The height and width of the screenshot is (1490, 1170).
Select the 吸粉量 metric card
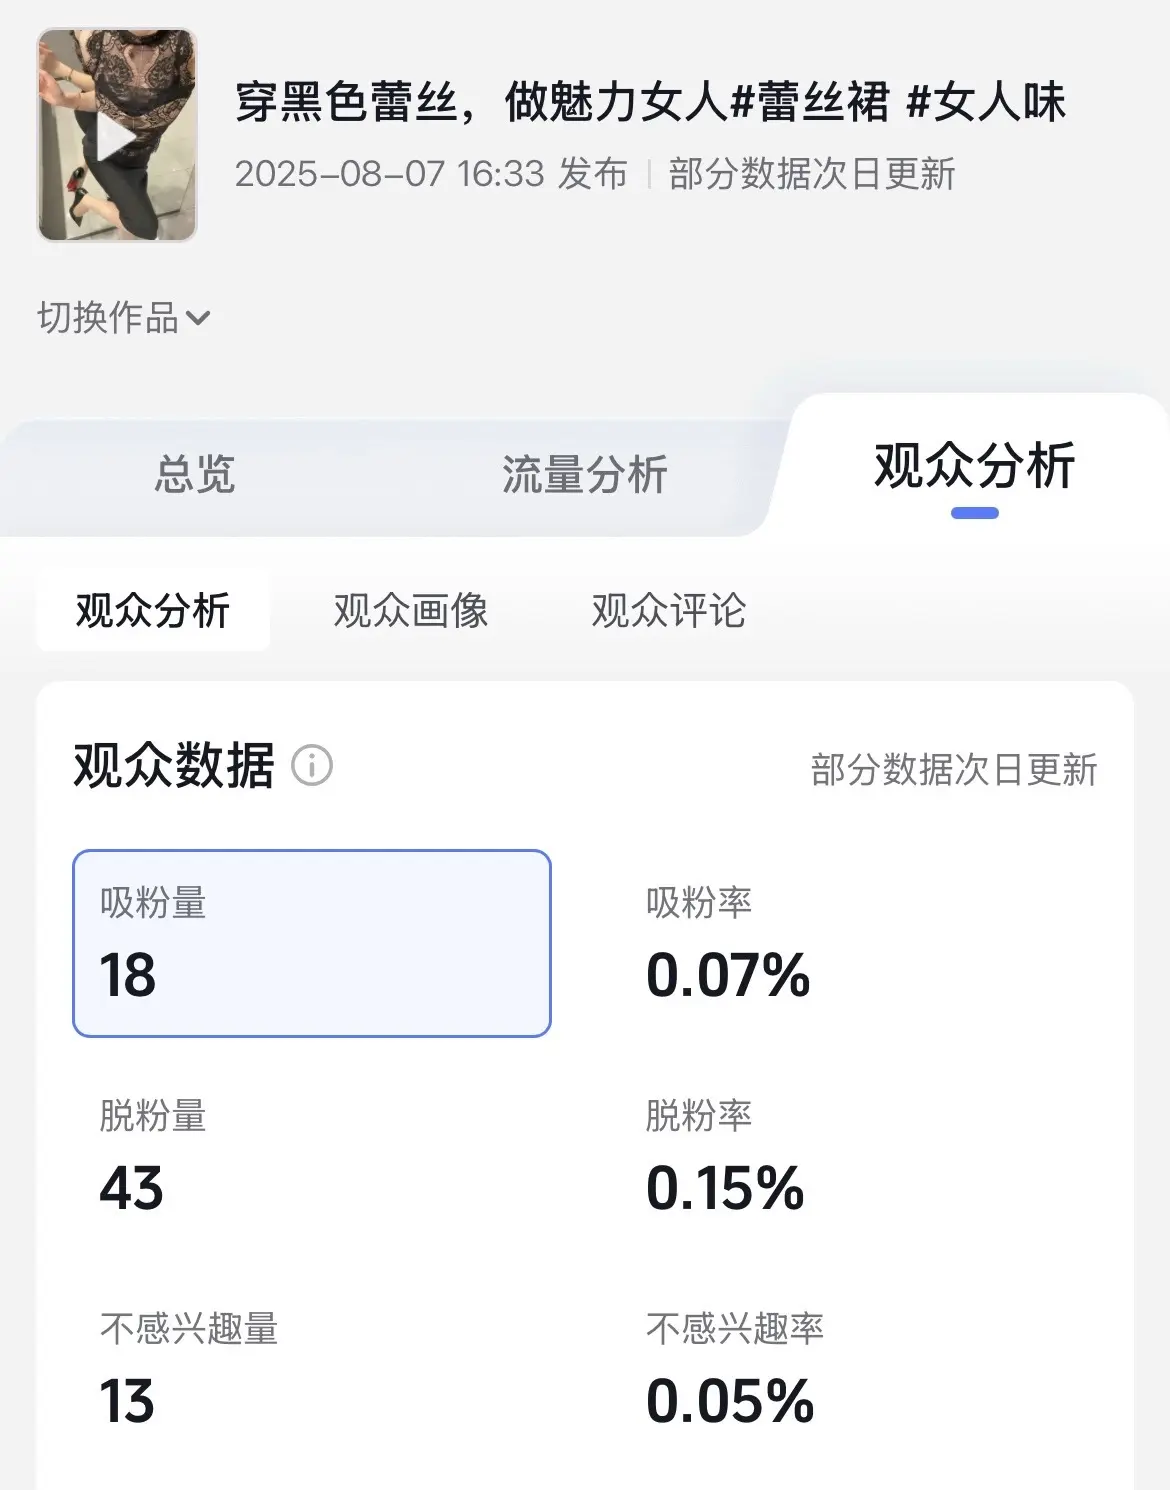tap(312, 943)
